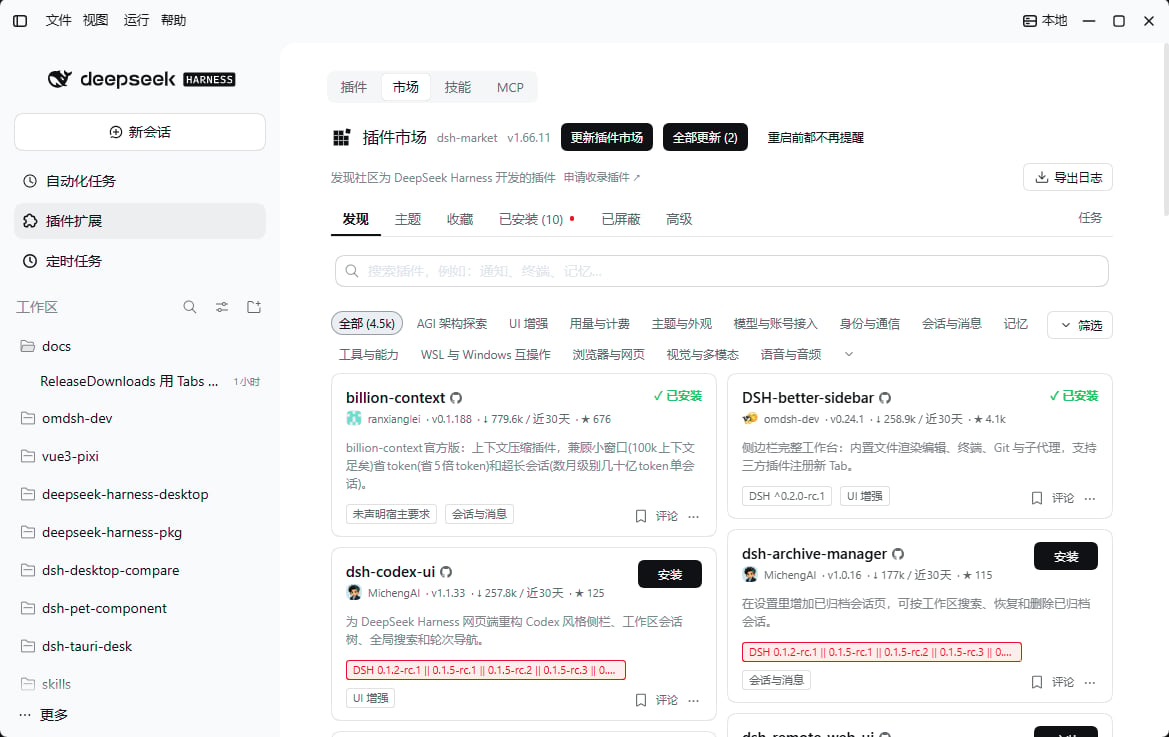Open the 已屏蔽 sub-tab

(621, 219)
